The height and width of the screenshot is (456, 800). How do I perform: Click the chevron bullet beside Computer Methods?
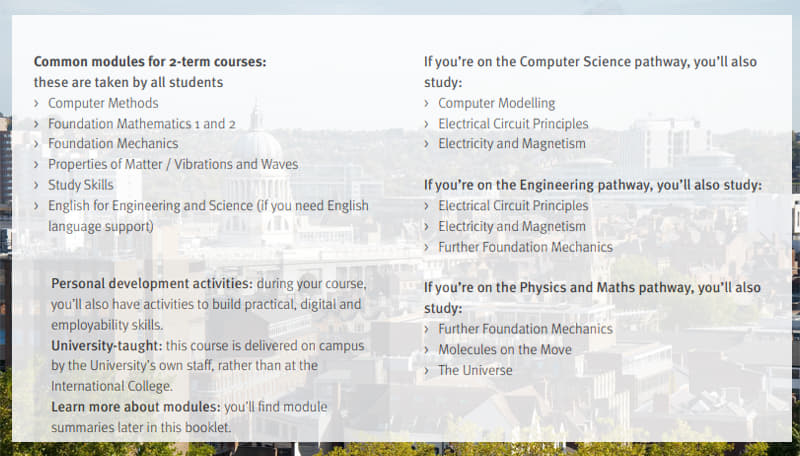pyautogui.click(x=37, y=103)
